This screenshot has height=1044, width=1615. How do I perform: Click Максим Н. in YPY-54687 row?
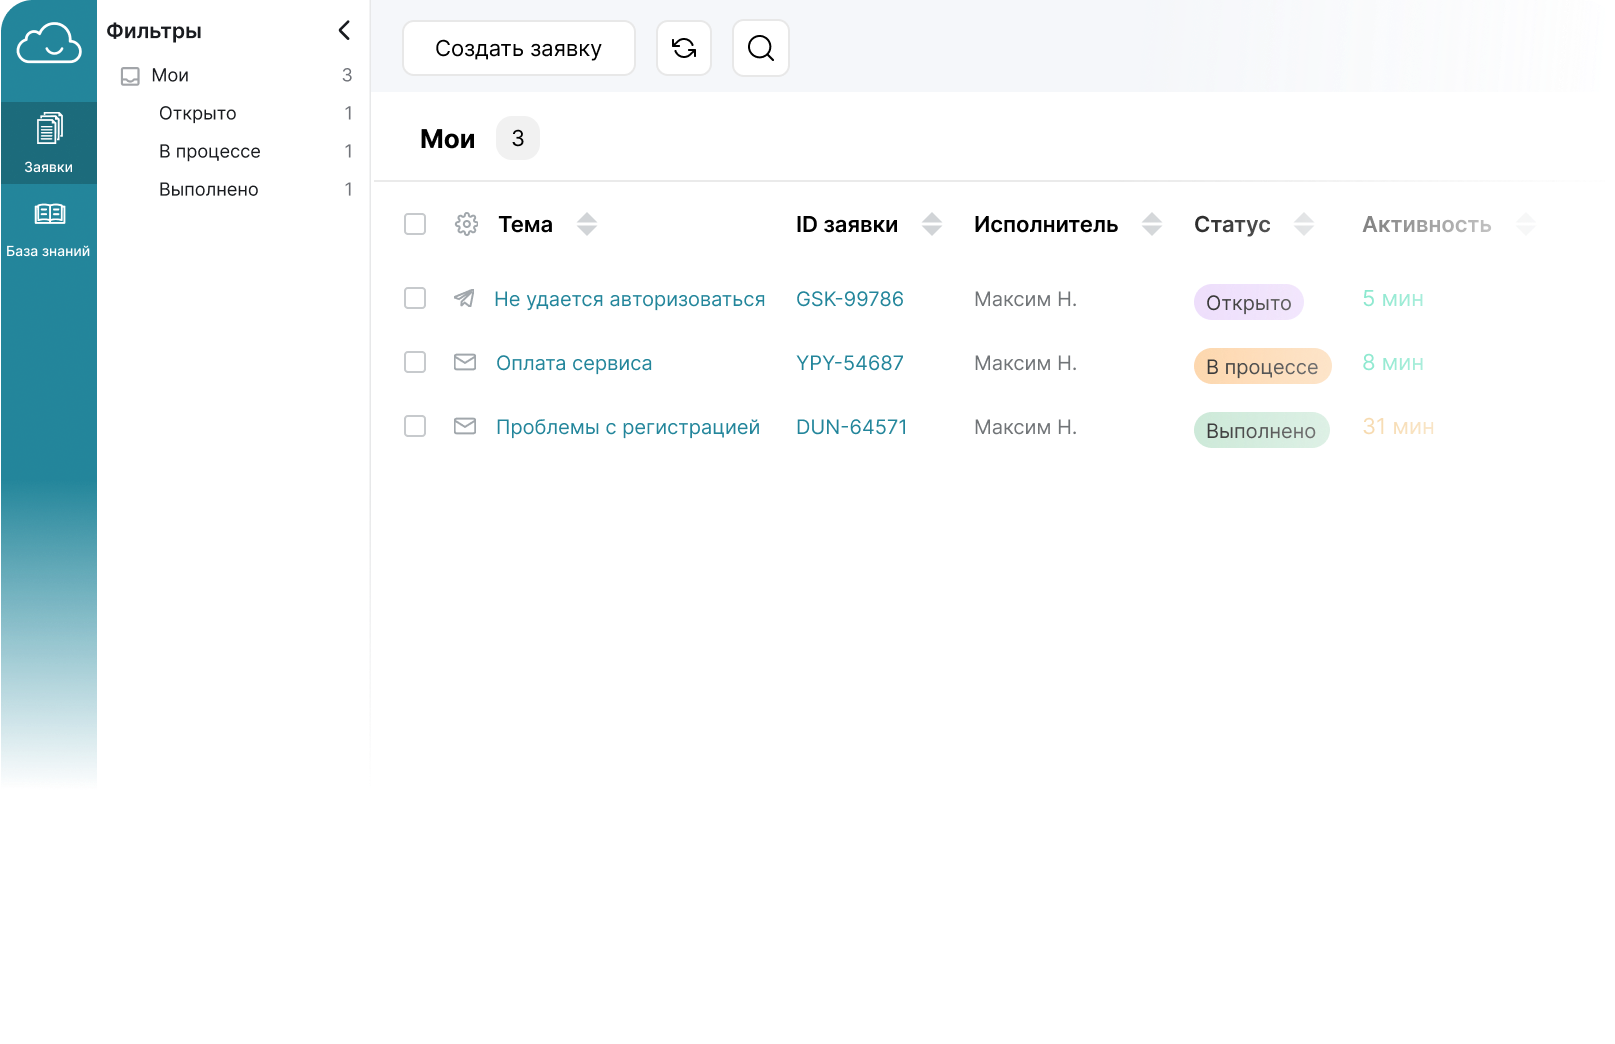[1026, 363]
